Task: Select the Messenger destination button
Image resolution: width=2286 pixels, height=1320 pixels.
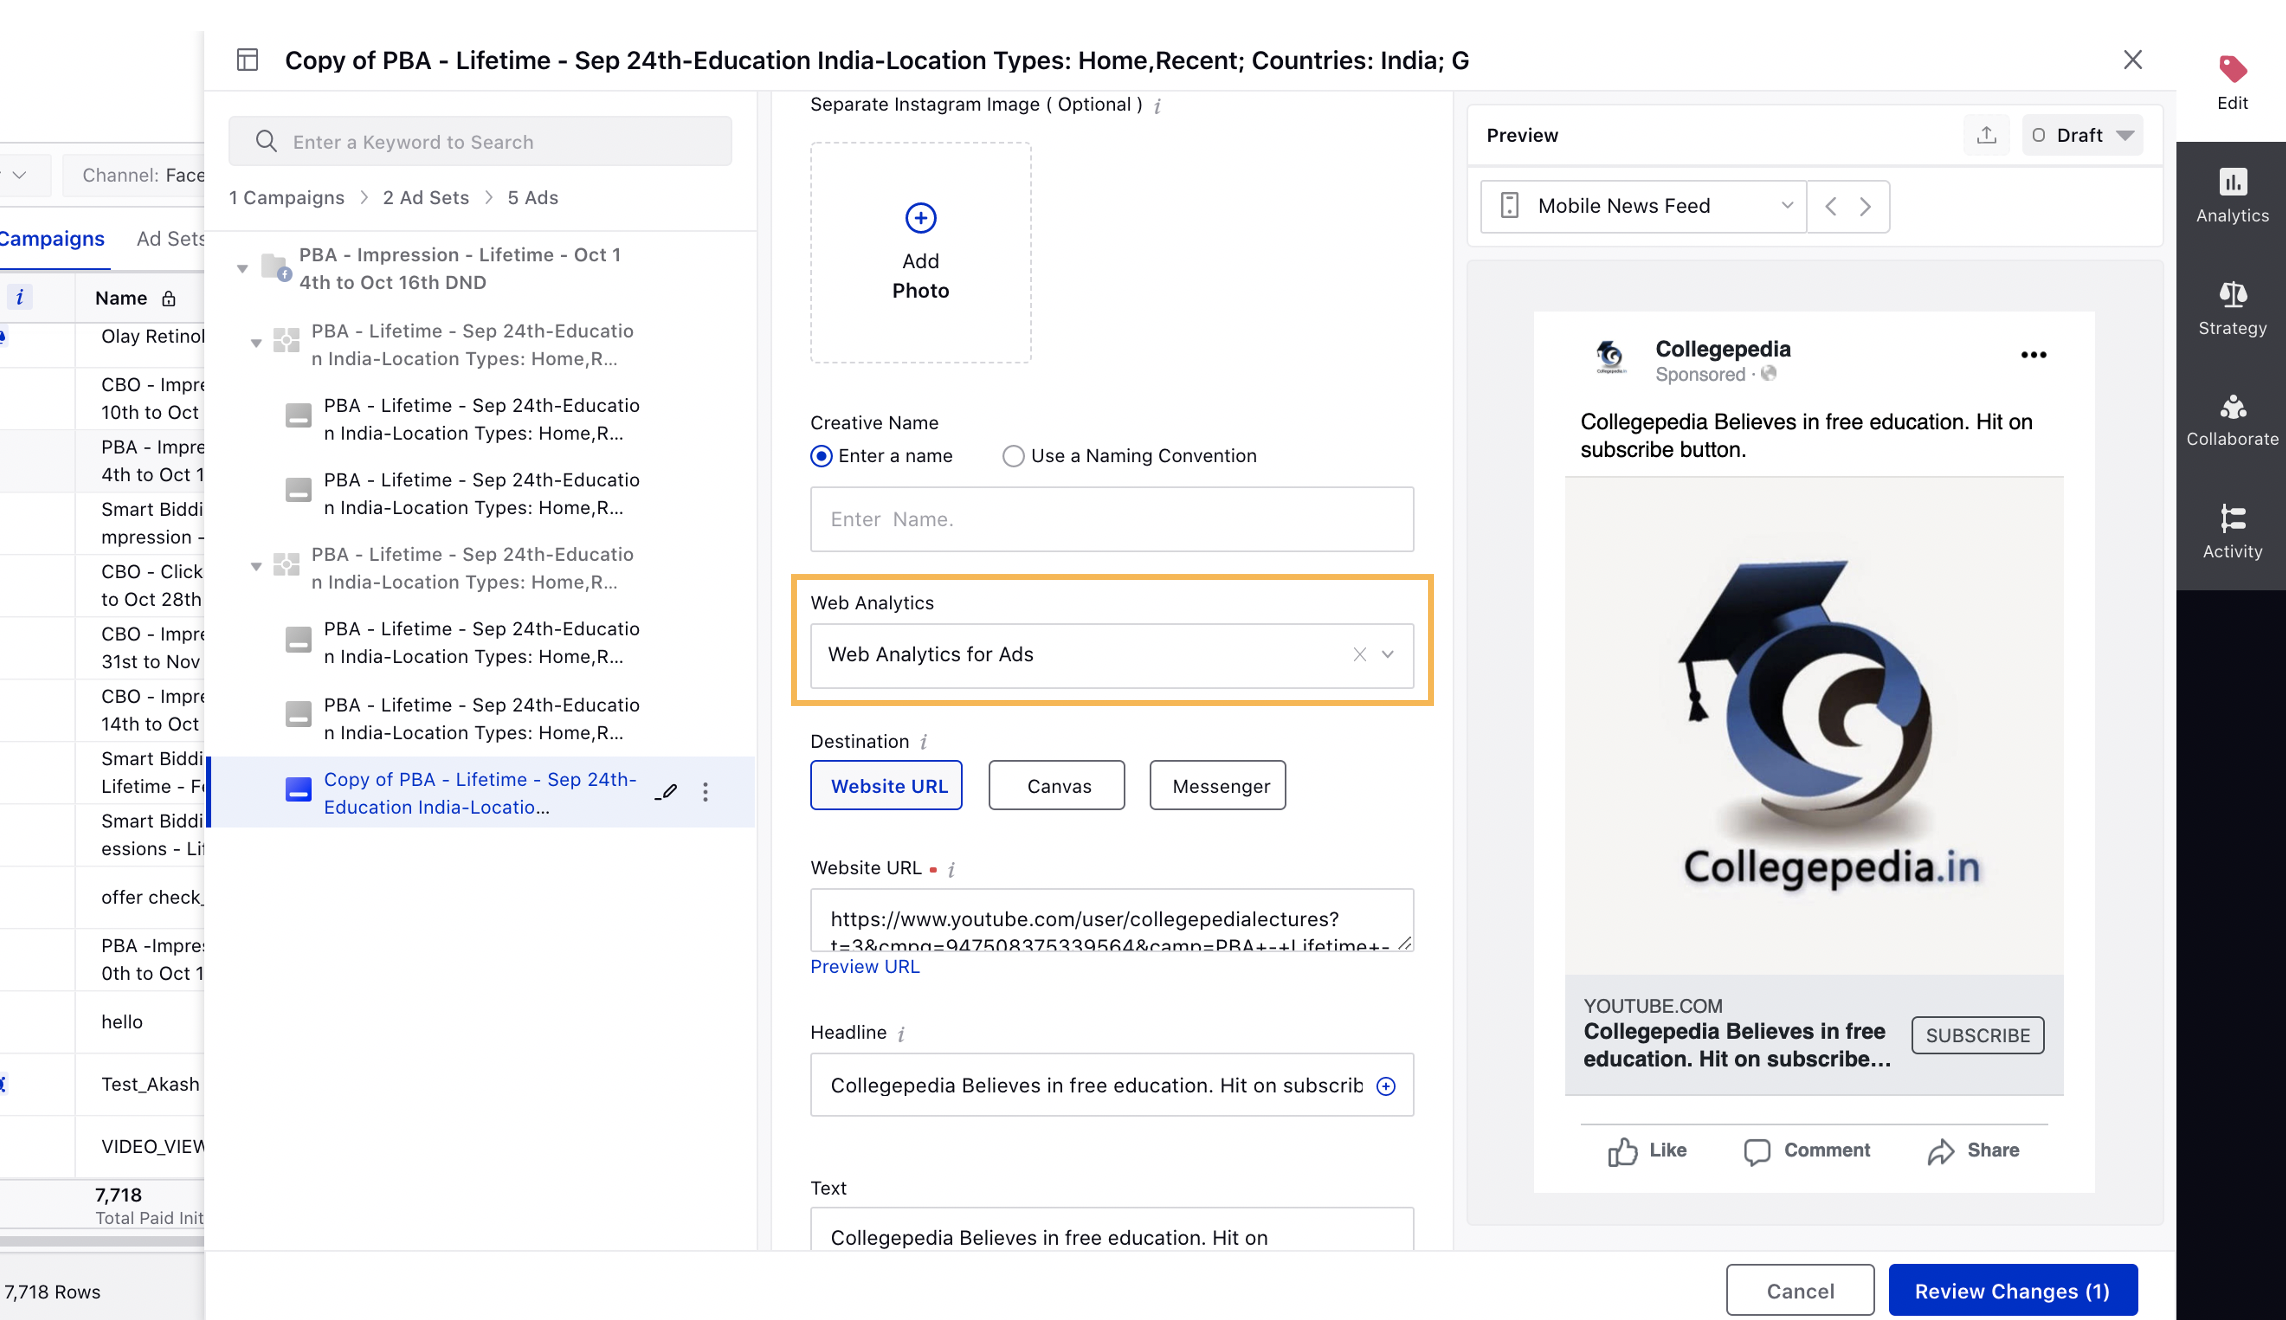Action: pos(1218,786)
